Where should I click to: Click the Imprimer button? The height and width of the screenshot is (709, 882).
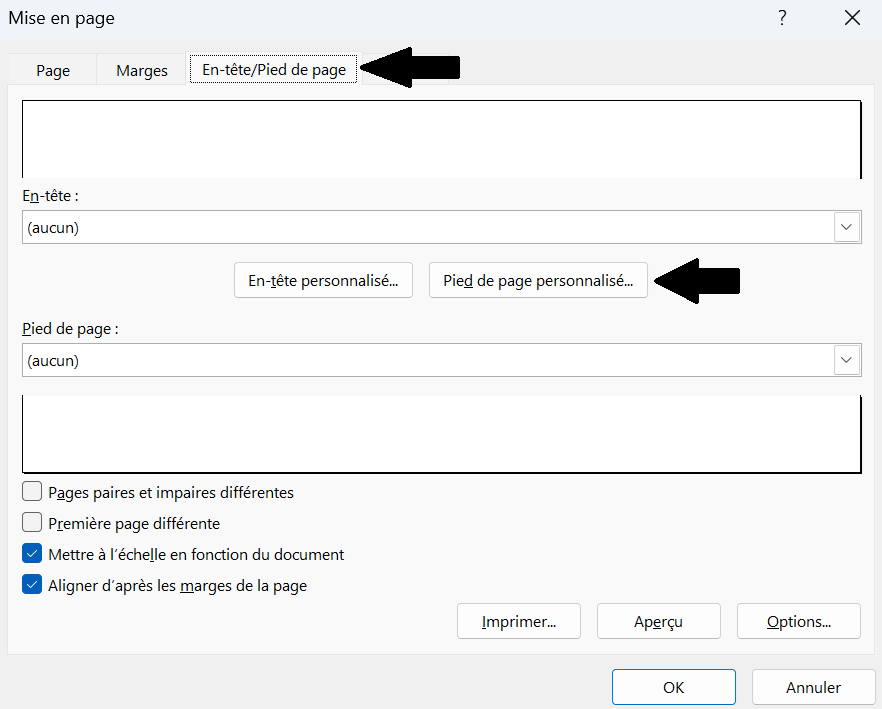519,621
